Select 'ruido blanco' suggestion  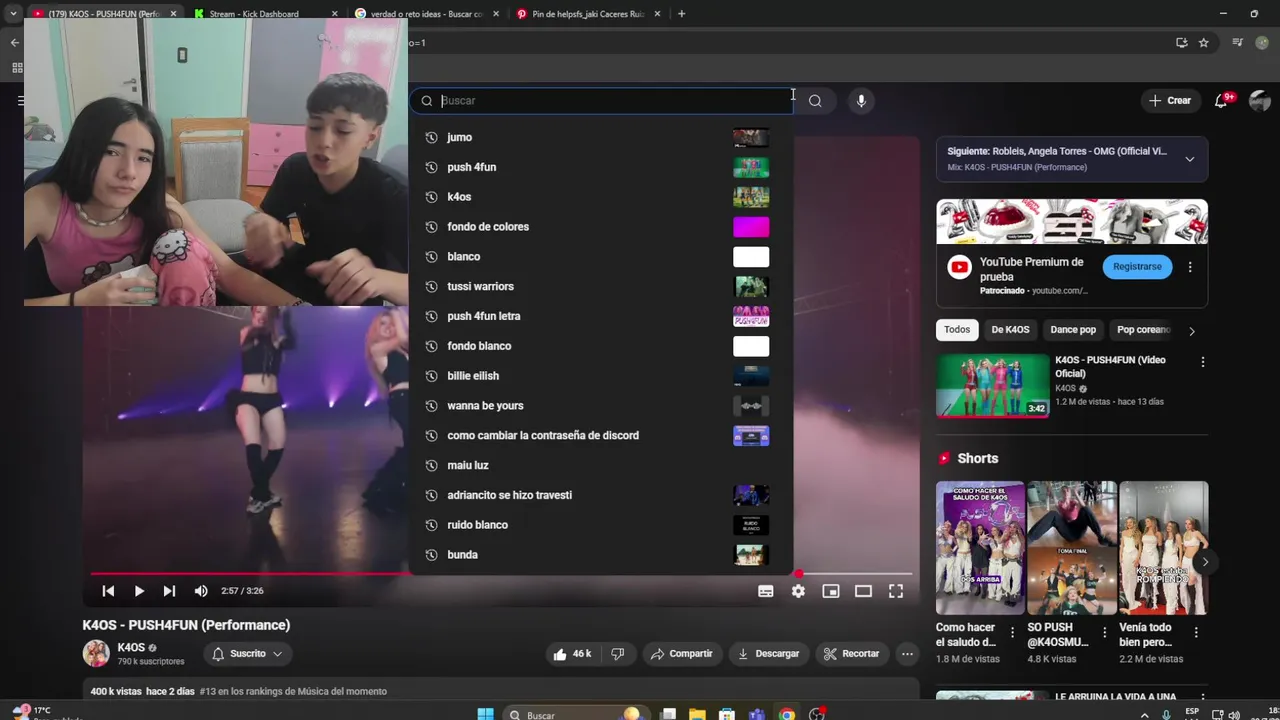(600, 525)
